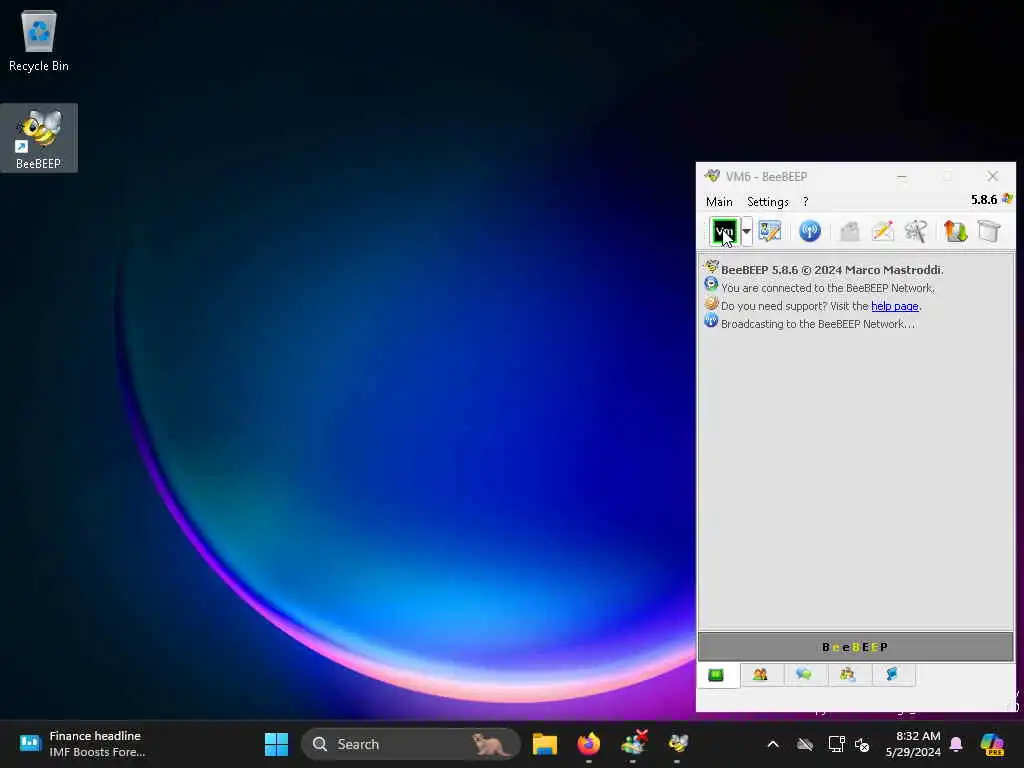1024x768 pixels.
Task: Expand the status dropdown arrow beside avatar
Action: (x=746, y=231)
